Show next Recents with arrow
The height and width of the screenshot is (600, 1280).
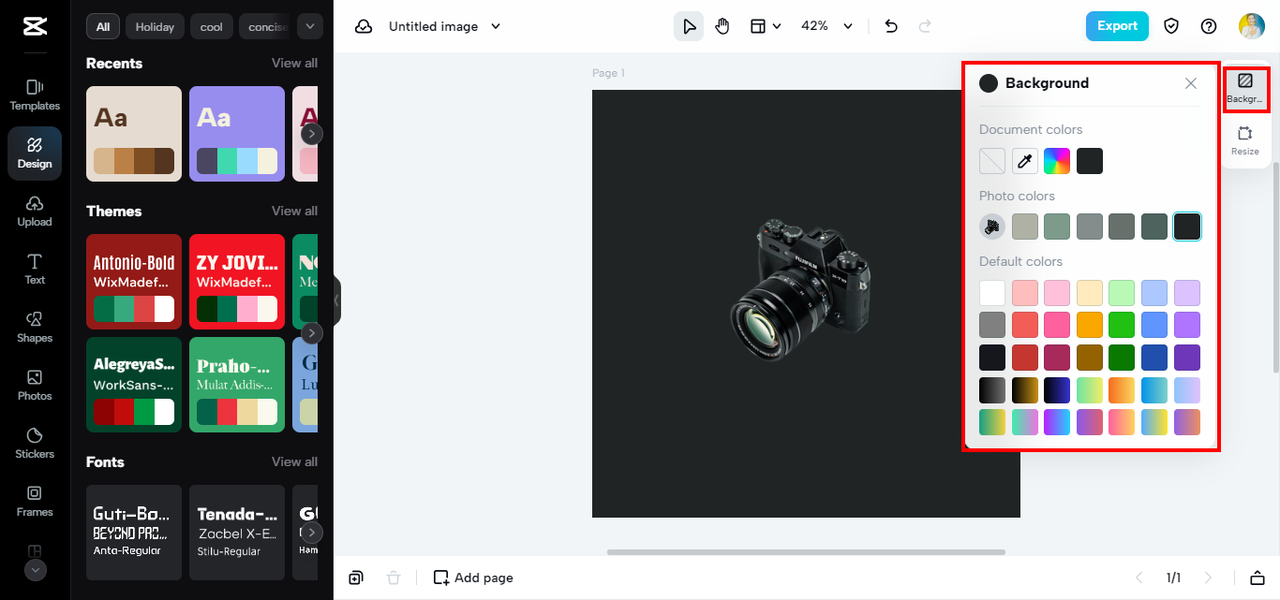312,134
